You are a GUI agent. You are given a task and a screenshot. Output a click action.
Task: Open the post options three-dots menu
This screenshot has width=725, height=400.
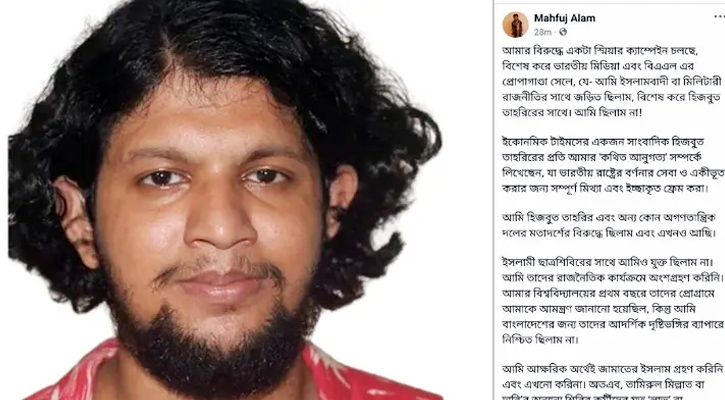[719, 17]
